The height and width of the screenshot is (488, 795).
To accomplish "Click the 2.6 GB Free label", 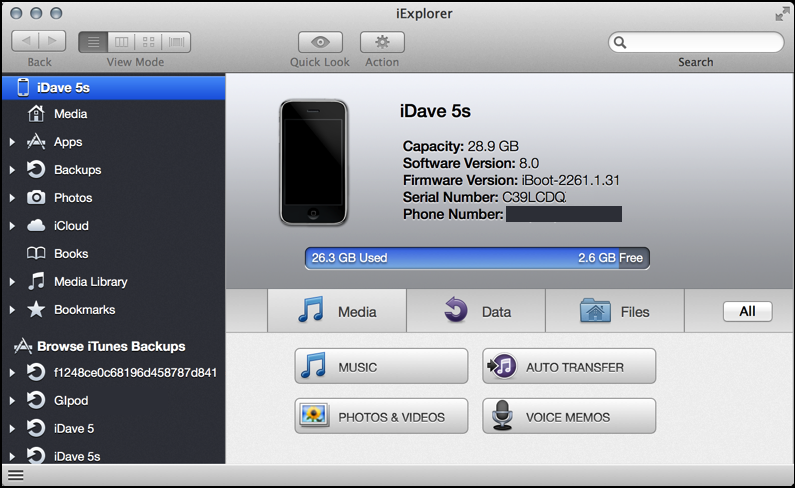I will (x=610, y=258).
